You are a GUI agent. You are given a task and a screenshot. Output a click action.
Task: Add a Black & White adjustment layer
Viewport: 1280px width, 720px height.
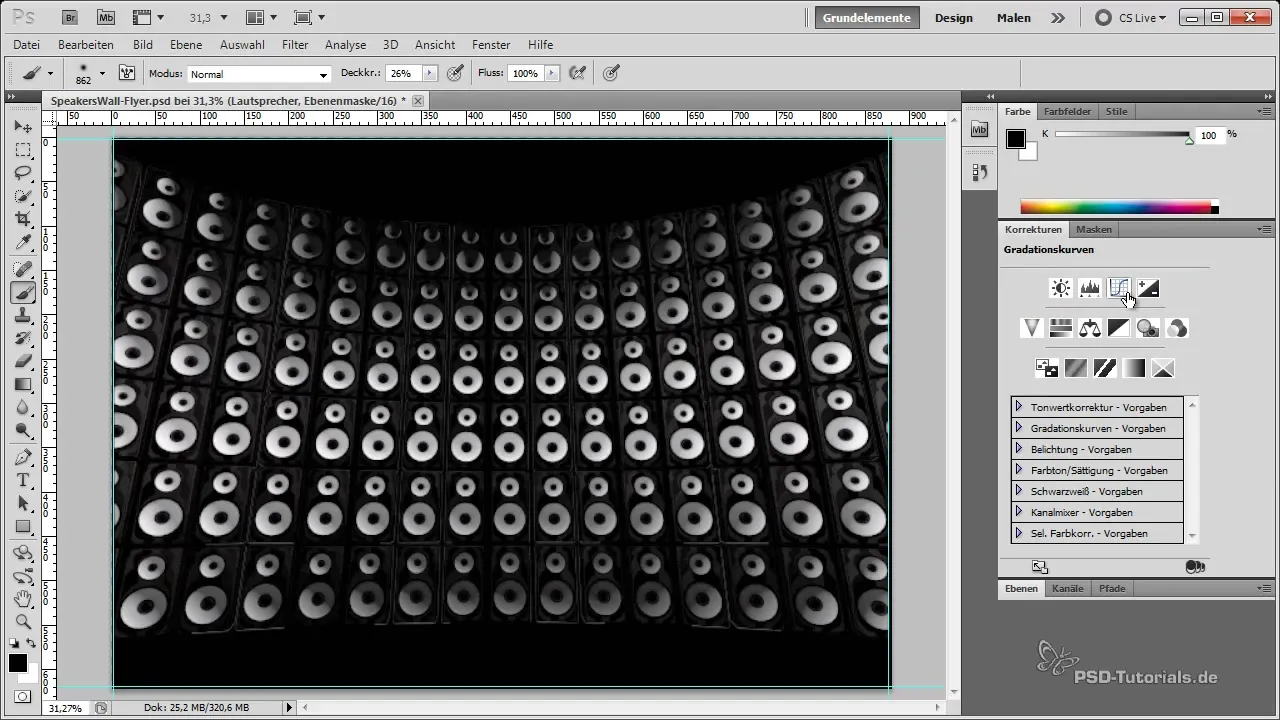(x=1119, y=328)
